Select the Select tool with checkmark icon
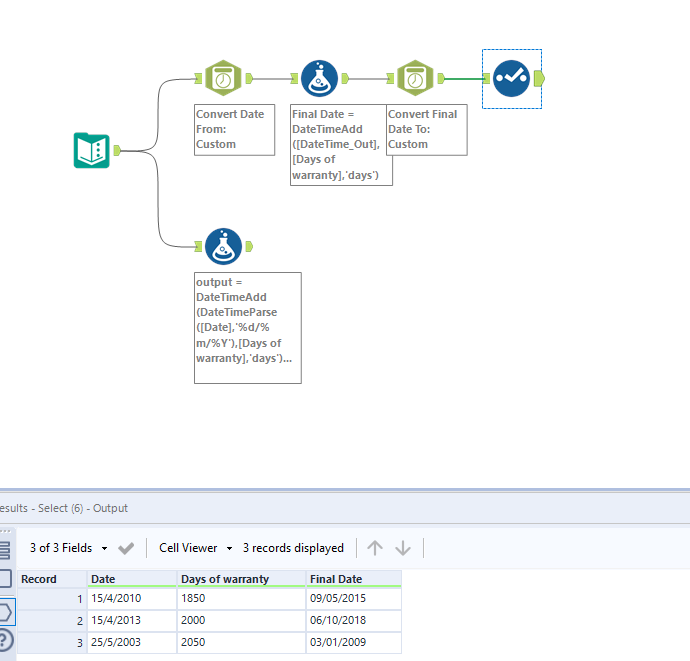 point(511,78)
